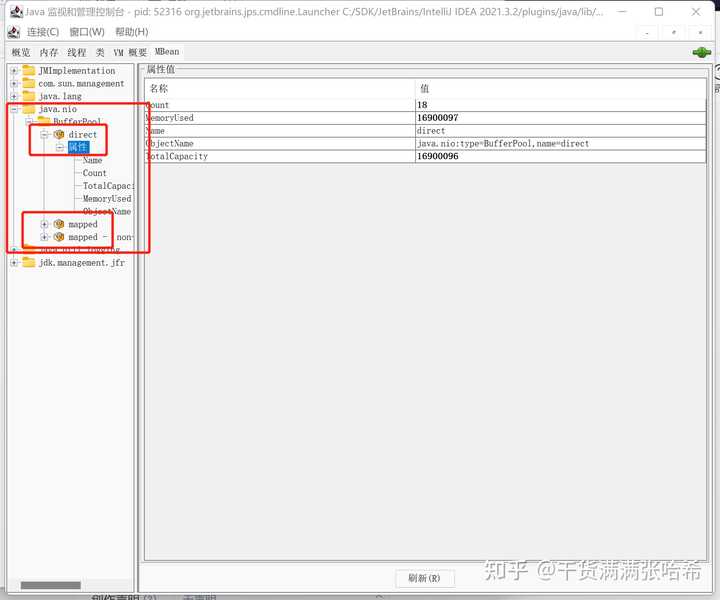Click the Java console icon in title bar

point(16,11)
